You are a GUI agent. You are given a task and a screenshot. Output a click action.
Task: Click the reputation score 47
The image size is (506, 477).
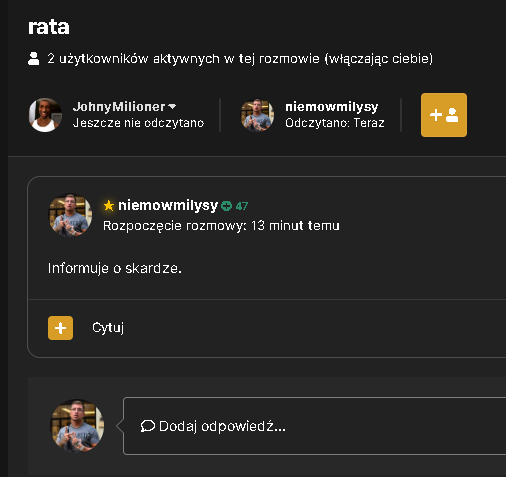coord(242,206)
